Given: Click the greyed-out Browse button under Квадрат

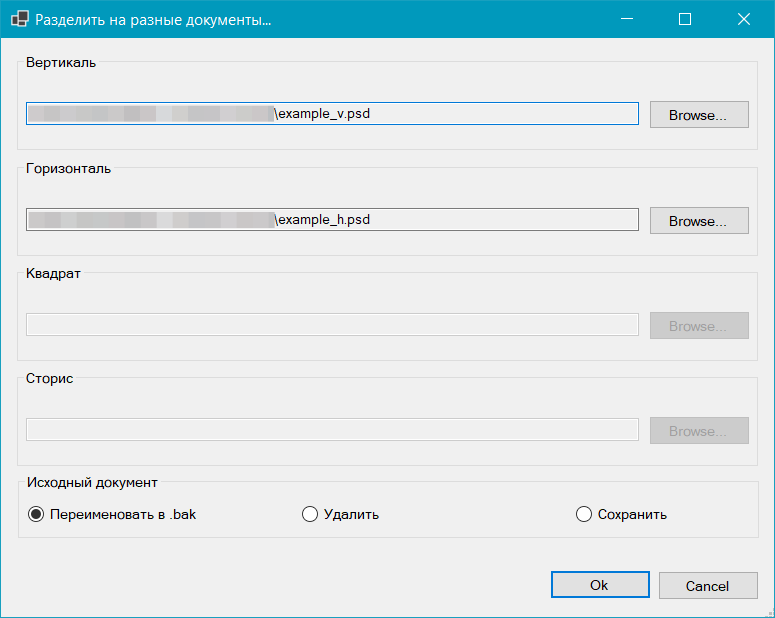Looking at the screenshot, I should pyautogui.click(x=699, y=326).
